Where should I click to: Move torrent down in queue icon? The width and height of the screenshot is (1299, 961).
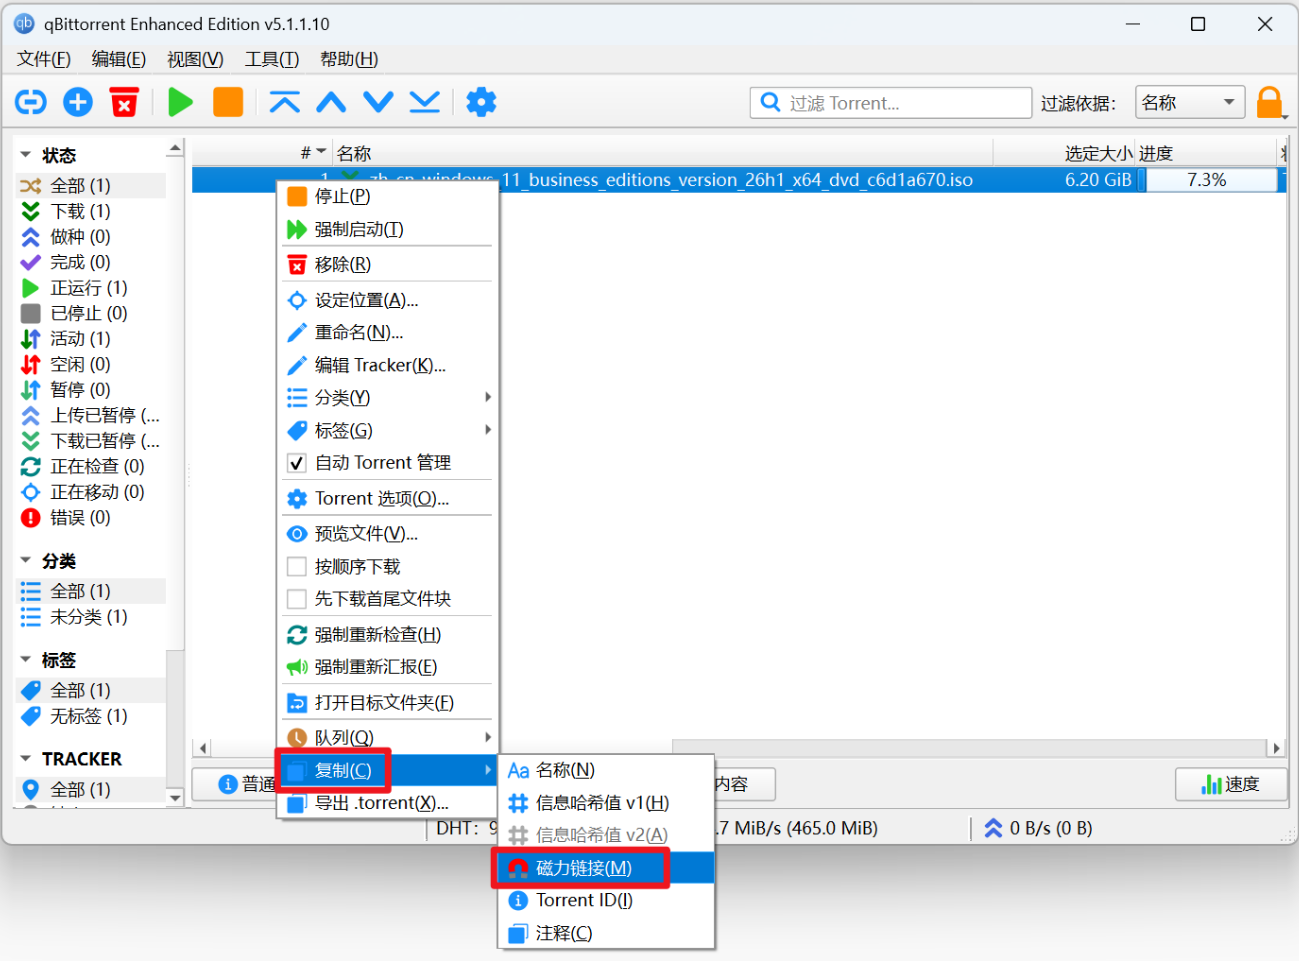378,102
